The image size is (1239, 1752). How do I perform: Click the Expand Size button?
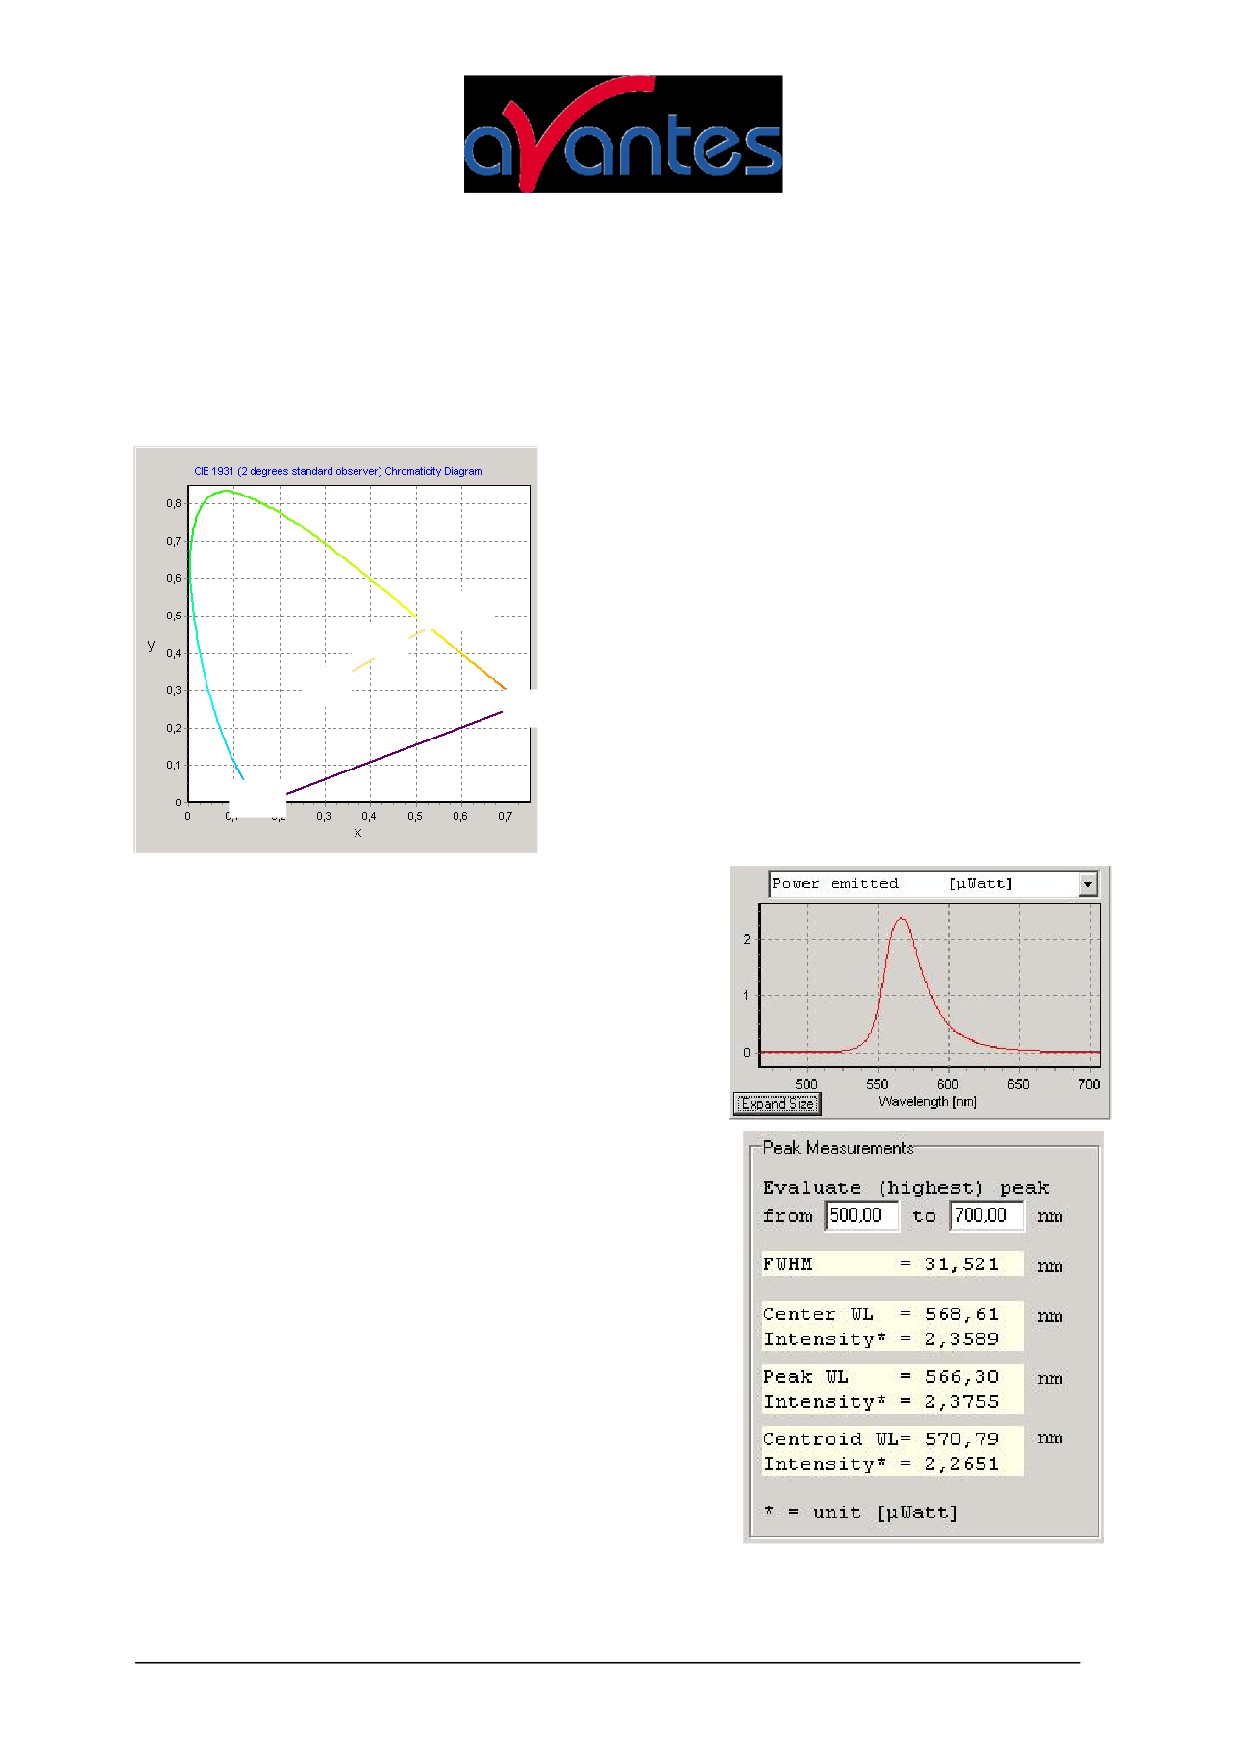(x=777, y=1103)
